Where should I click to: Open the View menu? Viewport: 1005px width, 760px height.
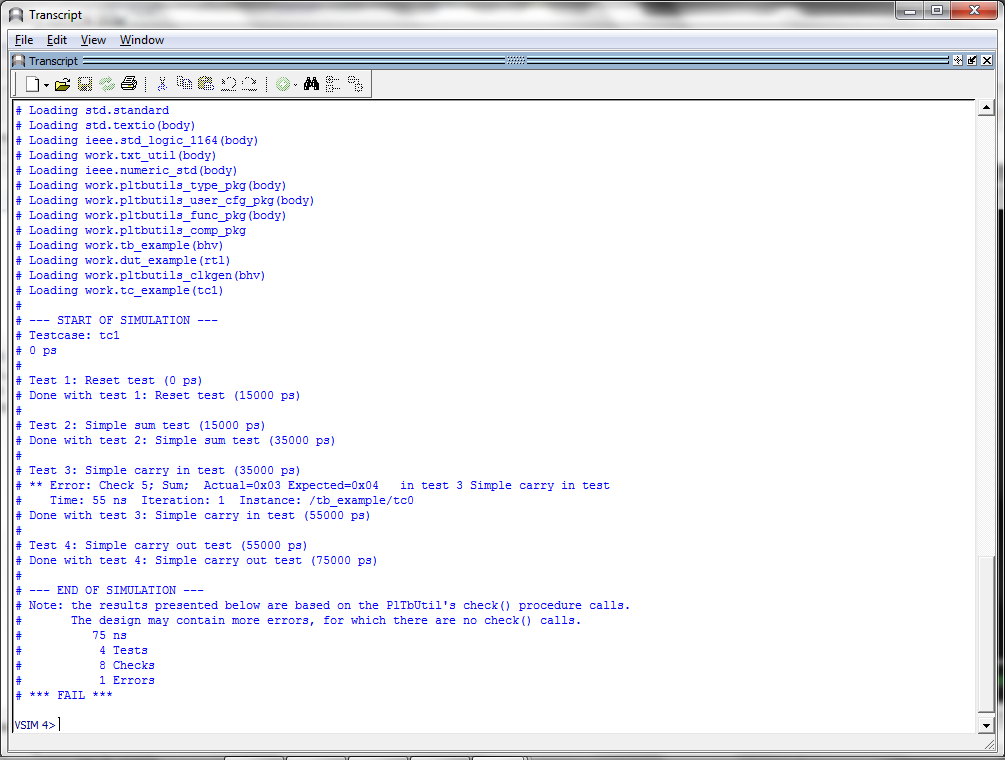click(93, 40)
